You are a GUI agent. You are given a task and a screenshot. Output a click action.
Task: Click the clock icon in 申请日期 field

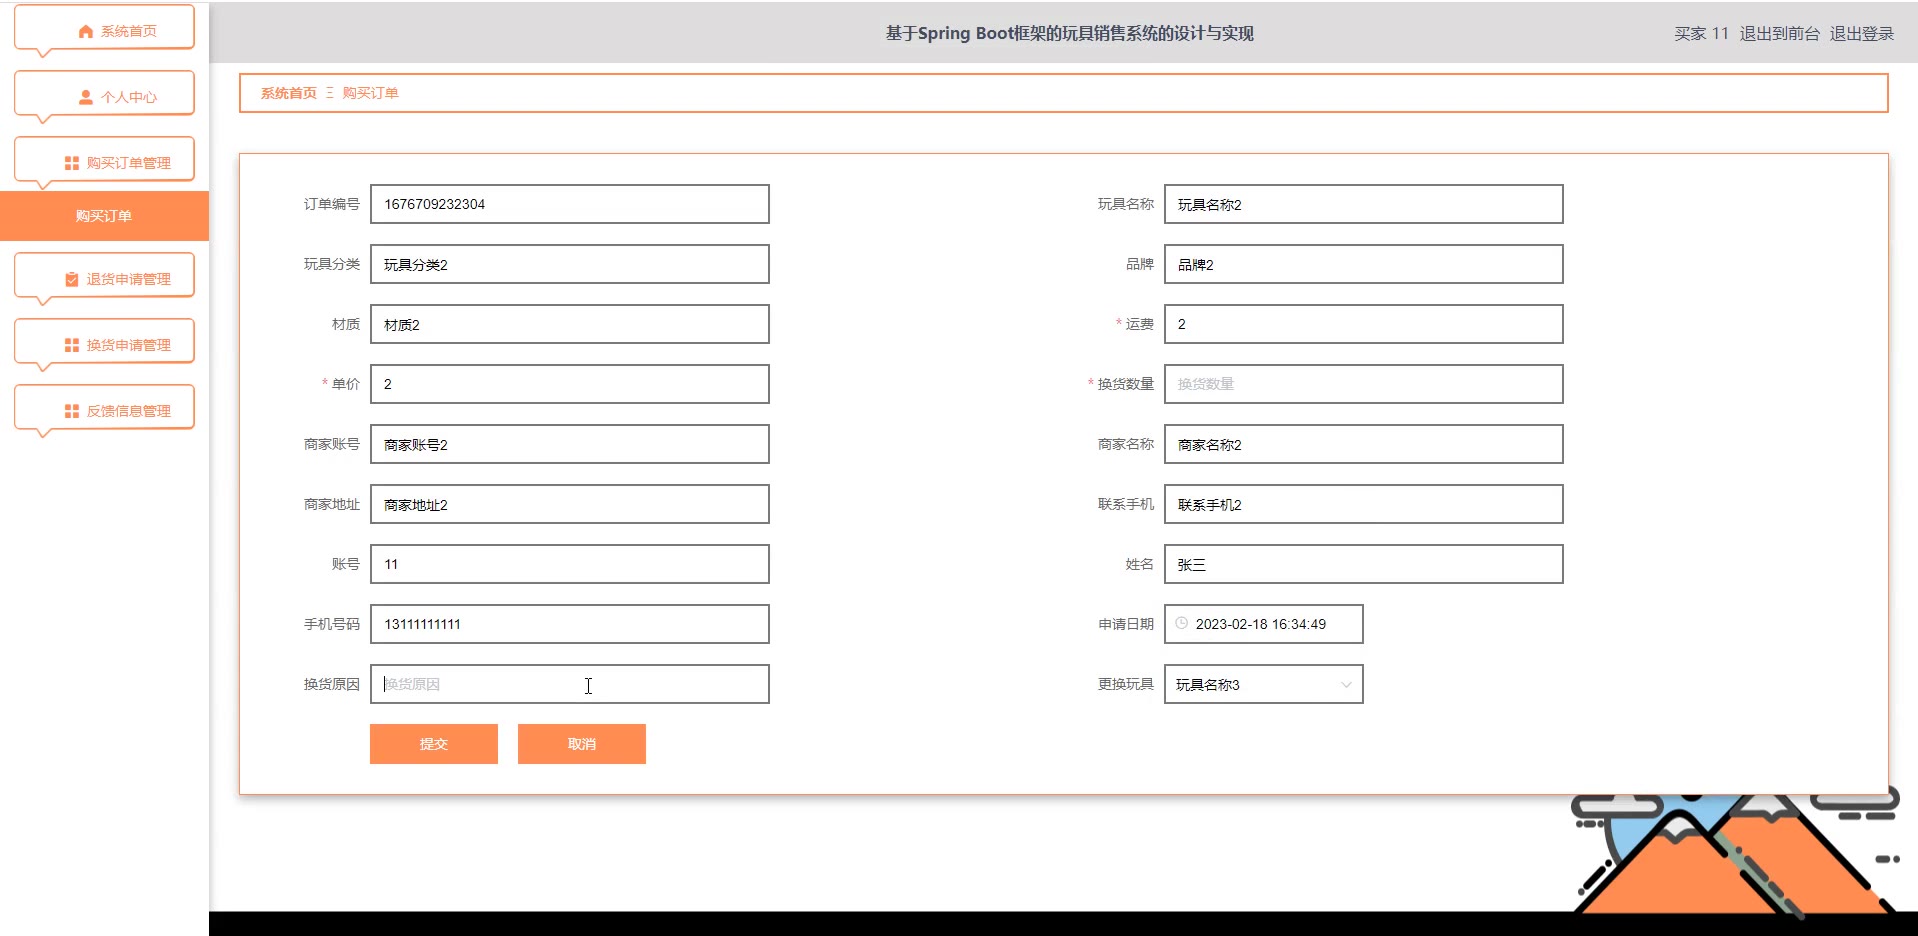(x=1182, y=623)
